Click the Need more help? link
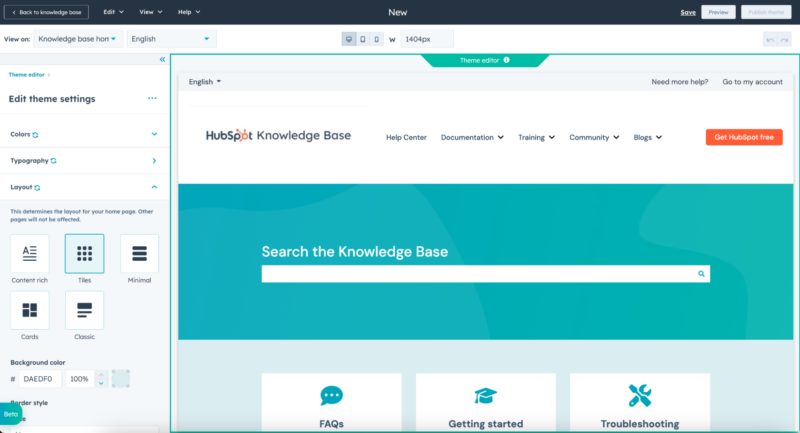 coord(680,82)
